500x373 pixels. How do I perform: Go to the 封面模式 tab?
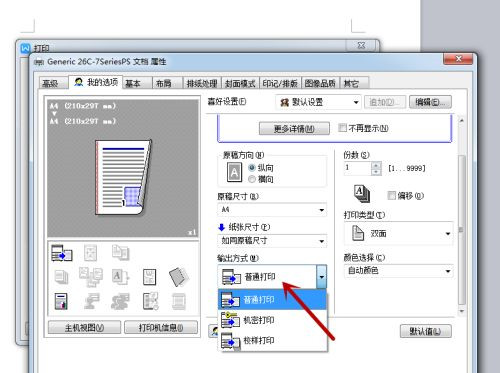(240, 83)
